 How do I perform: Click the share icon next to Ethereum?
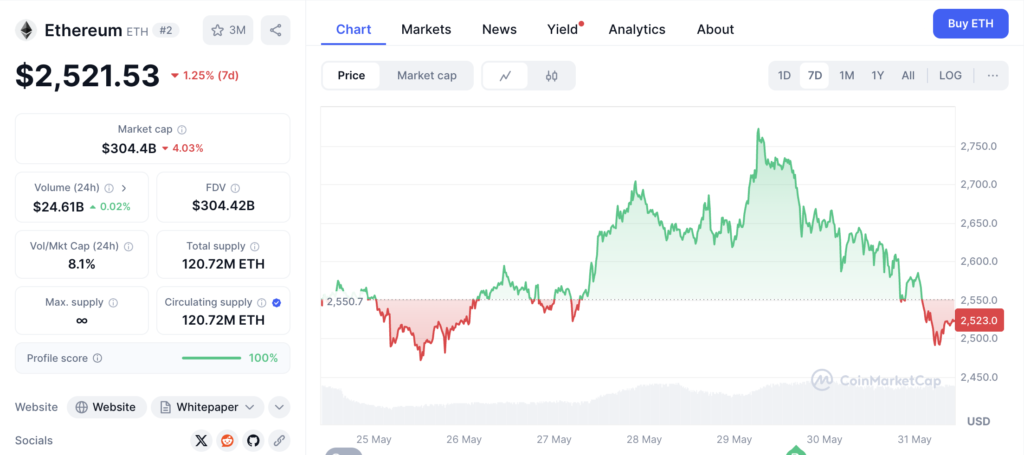click(276, 30)
